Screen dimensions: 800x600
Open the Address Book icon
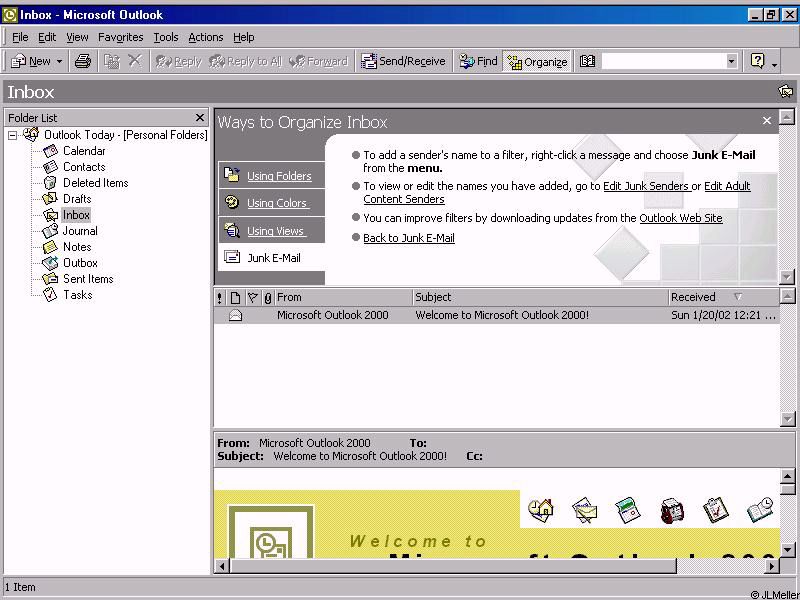click(x=587, y=61)
